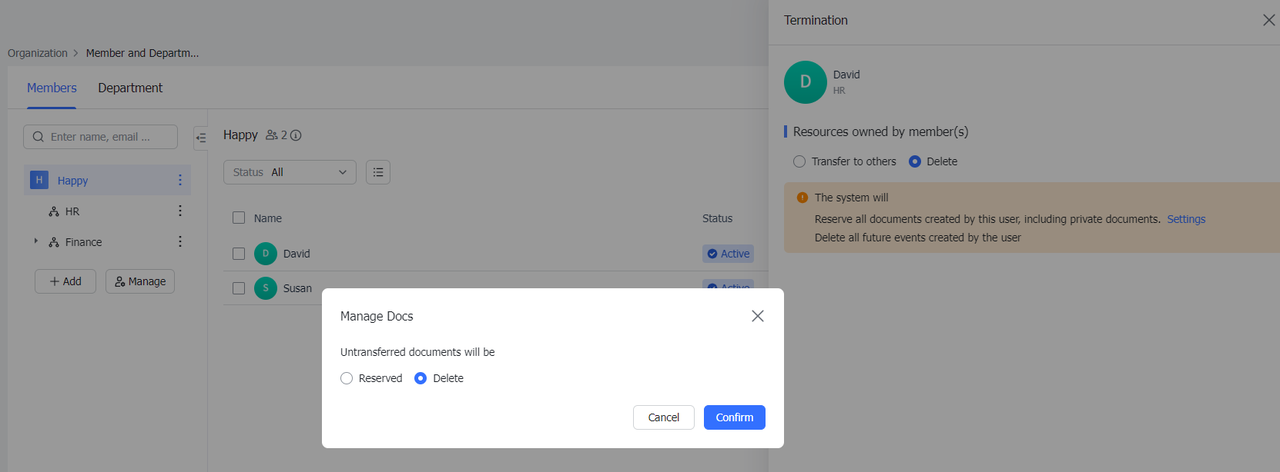Expand the Finance department tree arrow
The height and width of the screenshot is (472, 1280).
[x=36, y=242]
